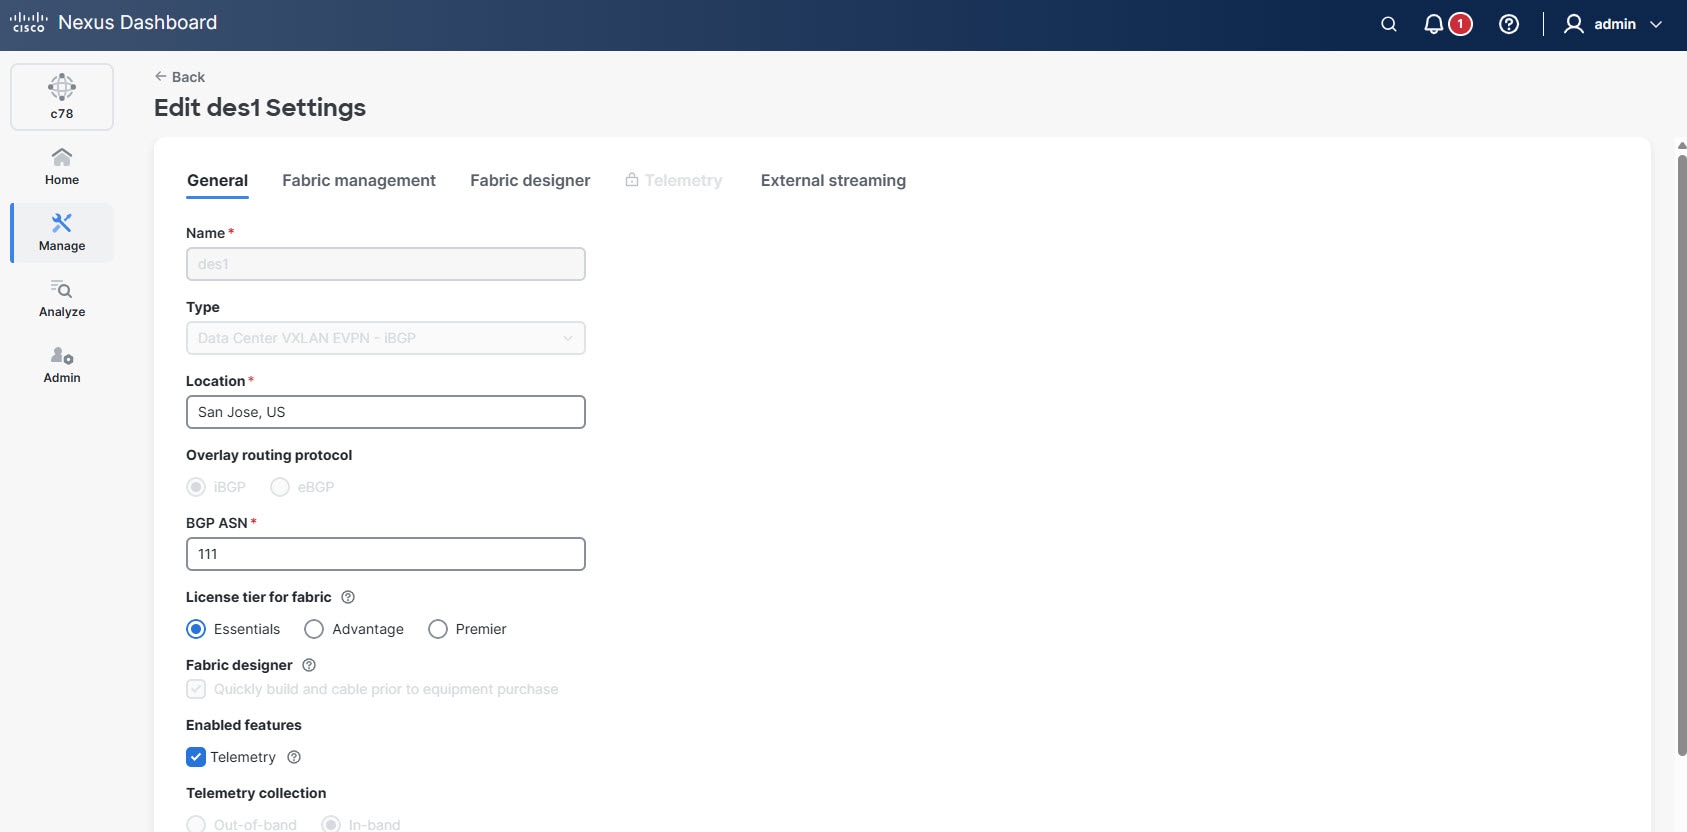Select the Premier license tier

click(438, 629)
